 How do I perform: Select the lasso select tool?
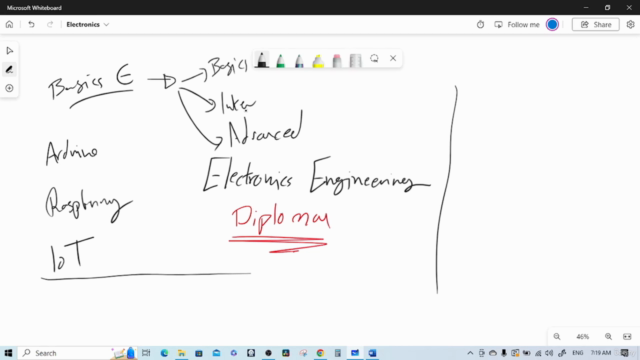point(374,59)
